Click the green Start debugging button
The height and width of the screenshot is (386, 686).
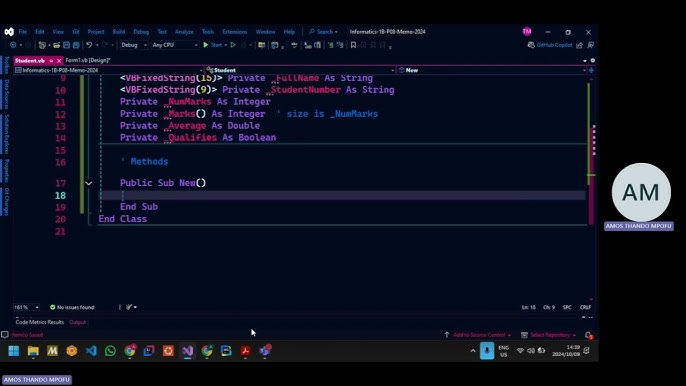click(x=213, y=45)
